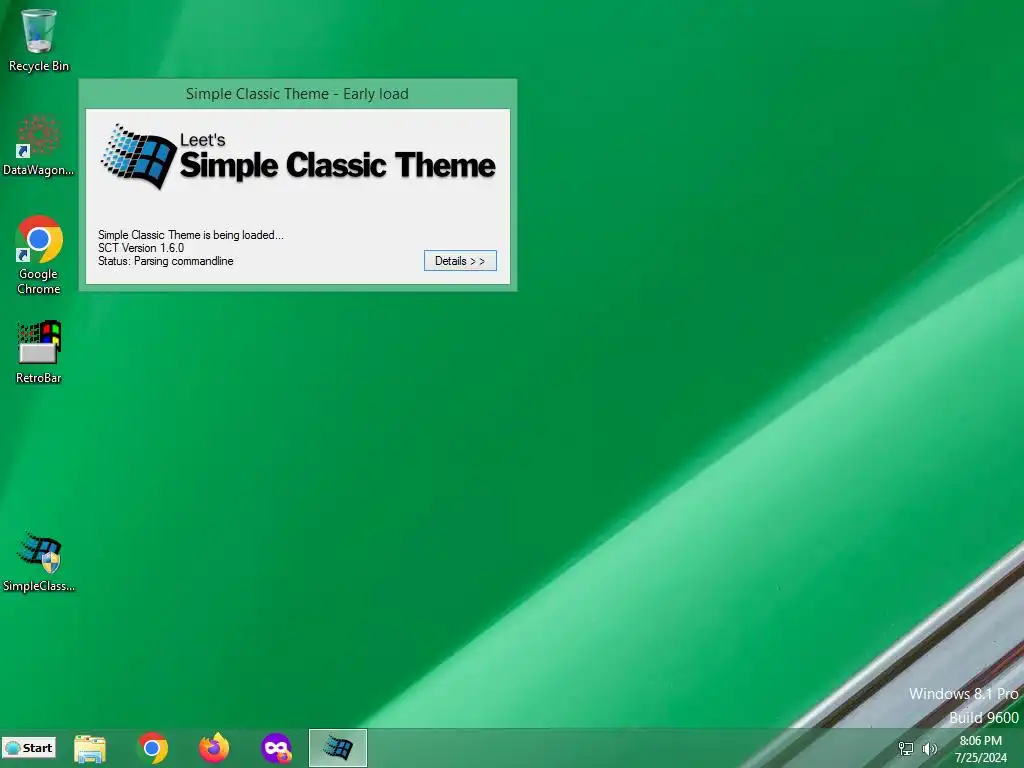Viewport: 1024px width, 768px height.
Task: Activate Simple Classic Theme taskbar button
Action: [x=338, y=748]
